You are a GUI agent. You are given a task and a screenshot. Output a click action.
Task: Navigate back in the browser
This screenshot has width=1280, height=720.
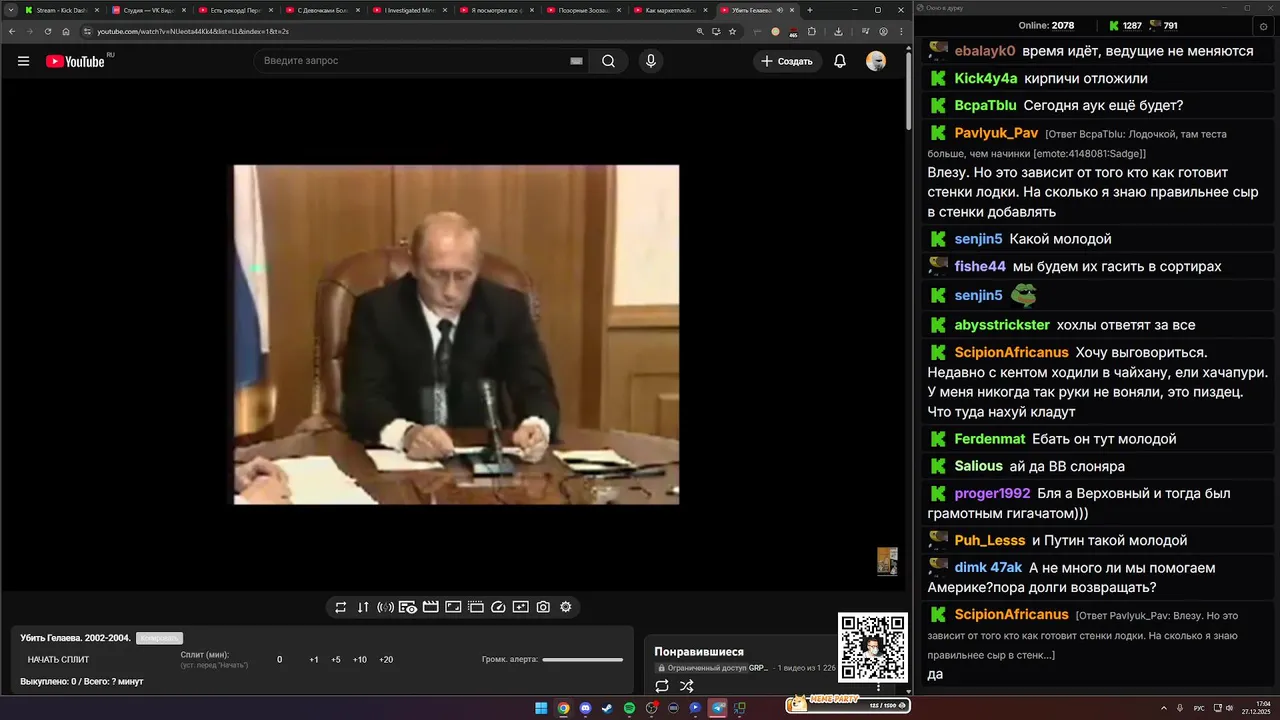pyautogui.click(x=11, y=31)
